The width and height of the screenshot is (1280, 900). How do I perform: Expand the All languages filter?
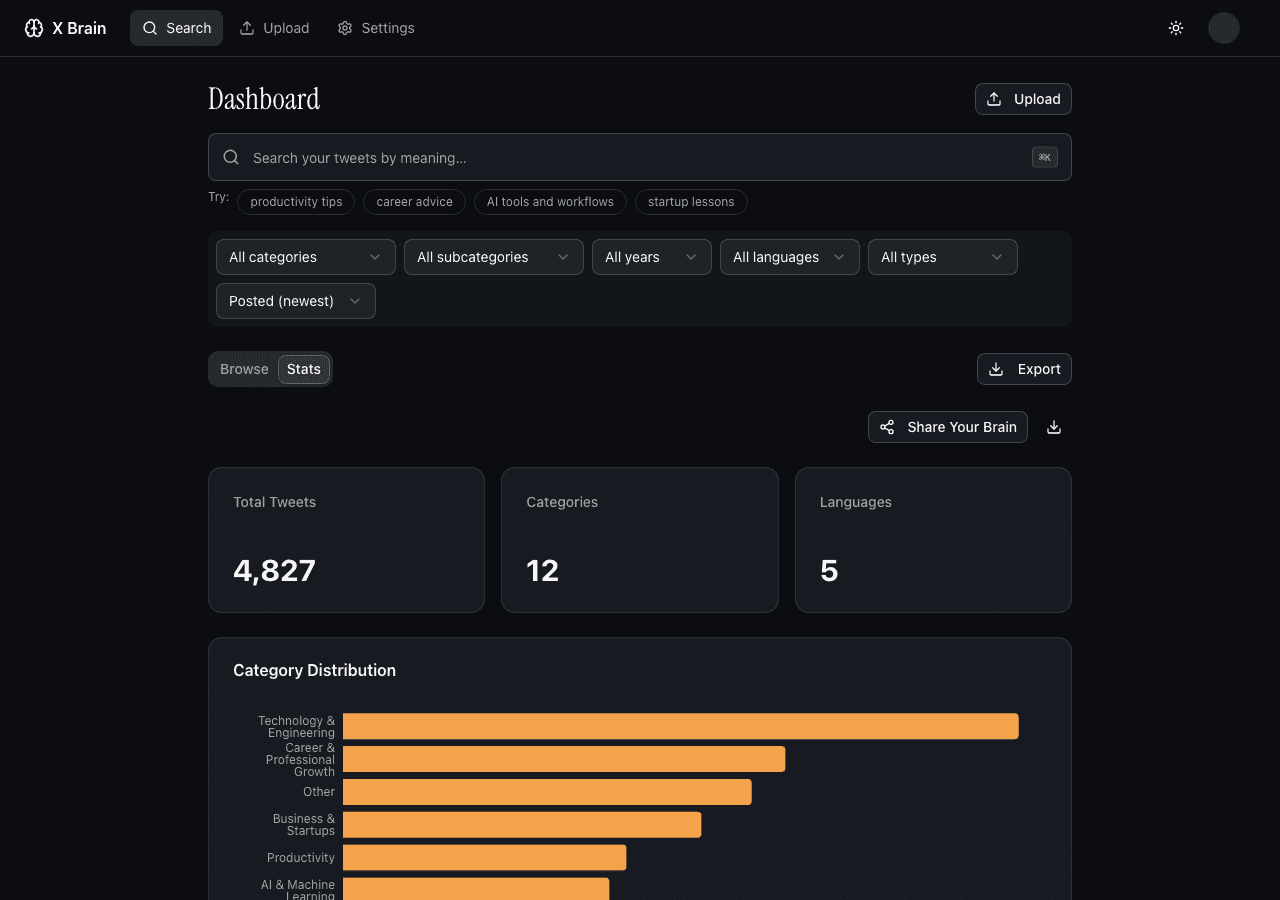pyautogui.click(x=790, y=257)
